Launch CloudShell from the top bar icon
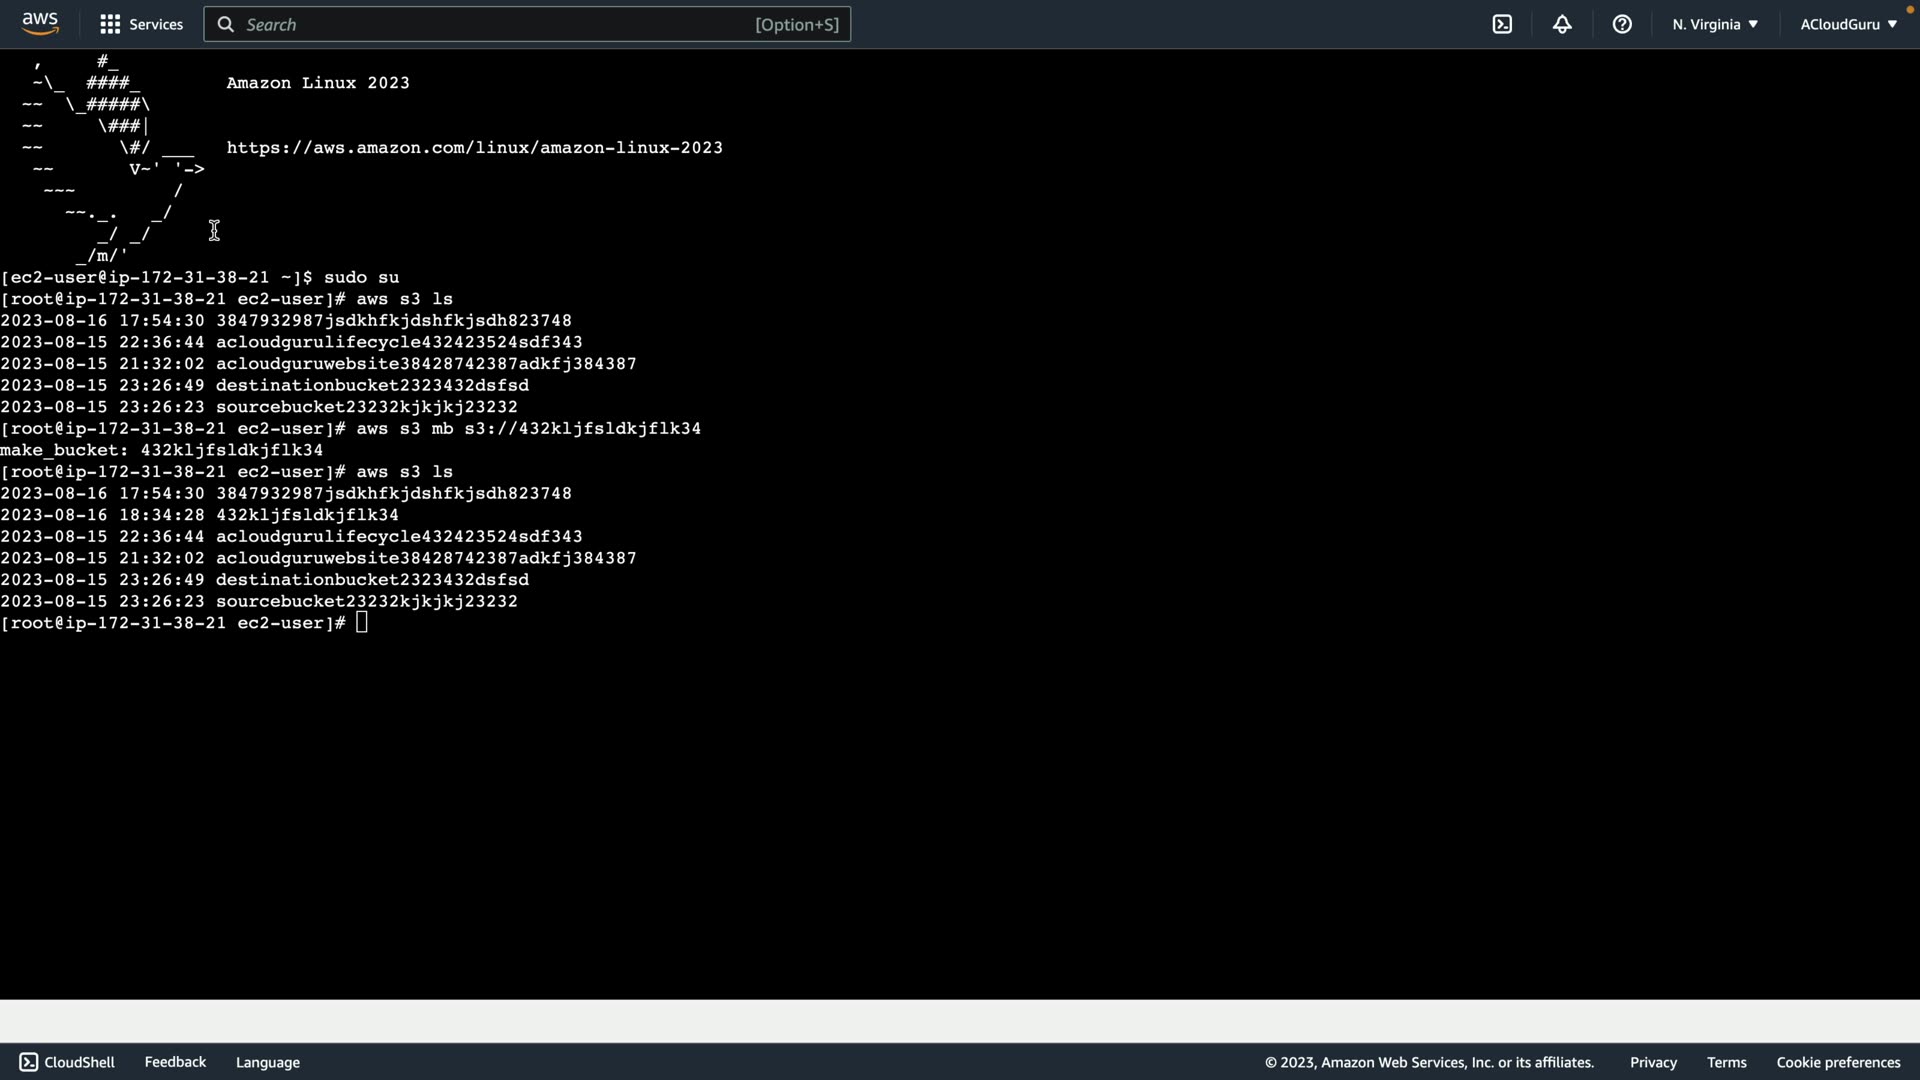 [1502, 24]
